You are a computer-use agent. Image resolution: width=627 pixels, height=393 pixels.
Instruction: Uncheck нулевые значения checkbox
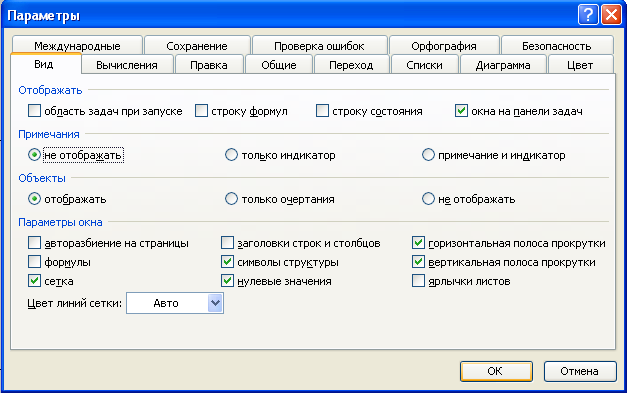(228, 281)
